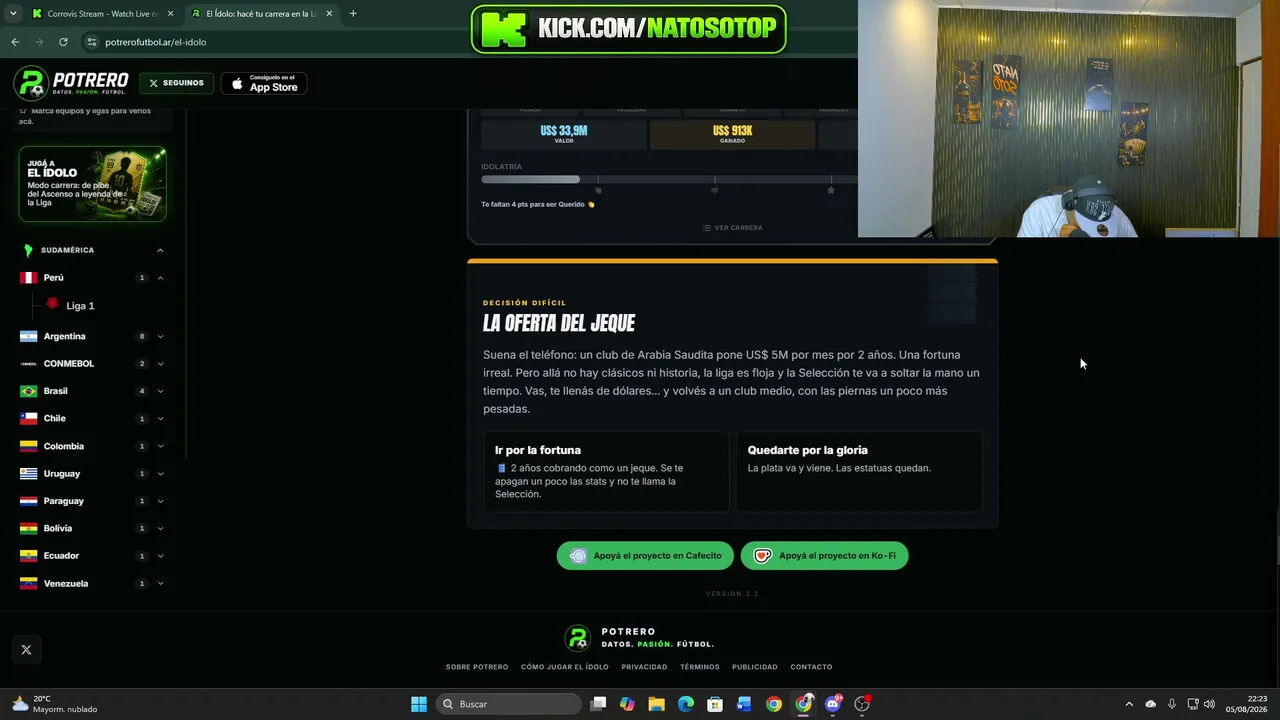
Task: Close the El Ídolo tab
Action: pos(329,14)
